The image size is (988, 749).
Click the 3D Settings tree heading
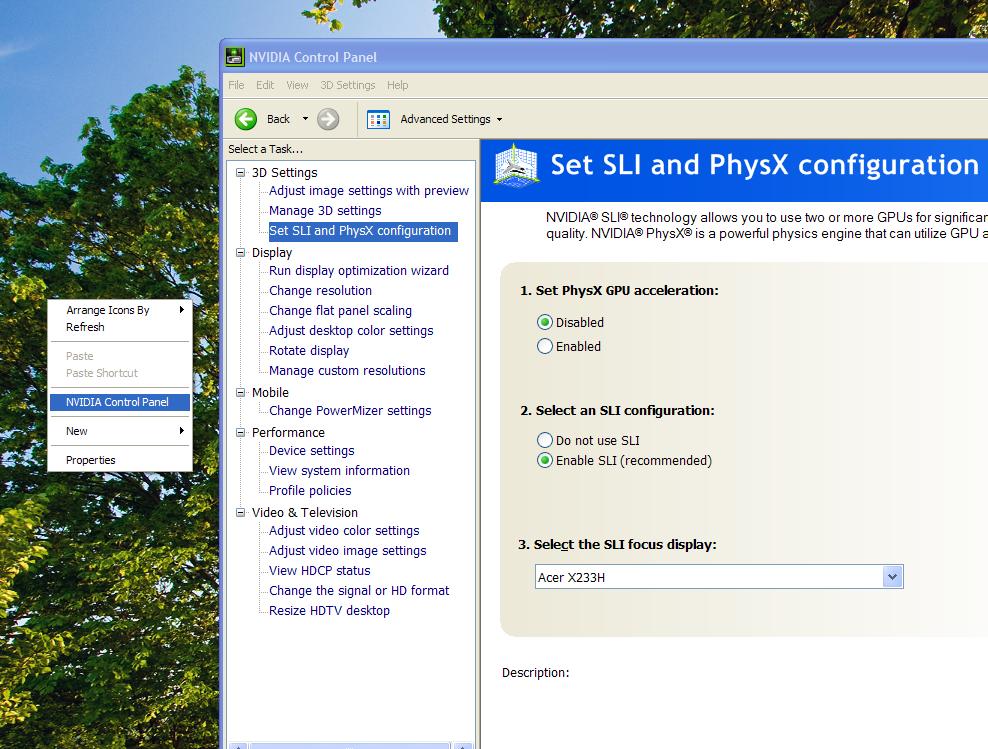284,173
